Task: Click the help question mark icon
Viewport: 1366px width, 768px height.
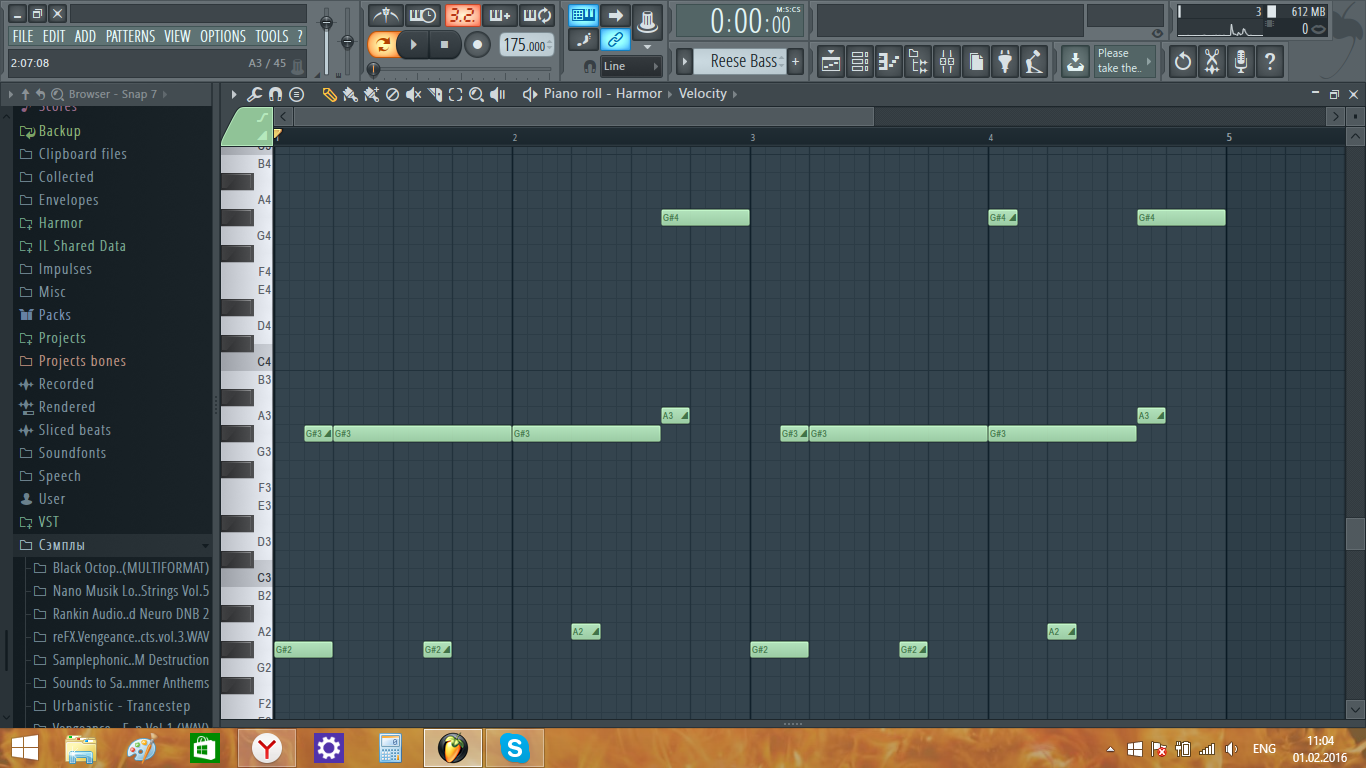Action: point(1270,62)
